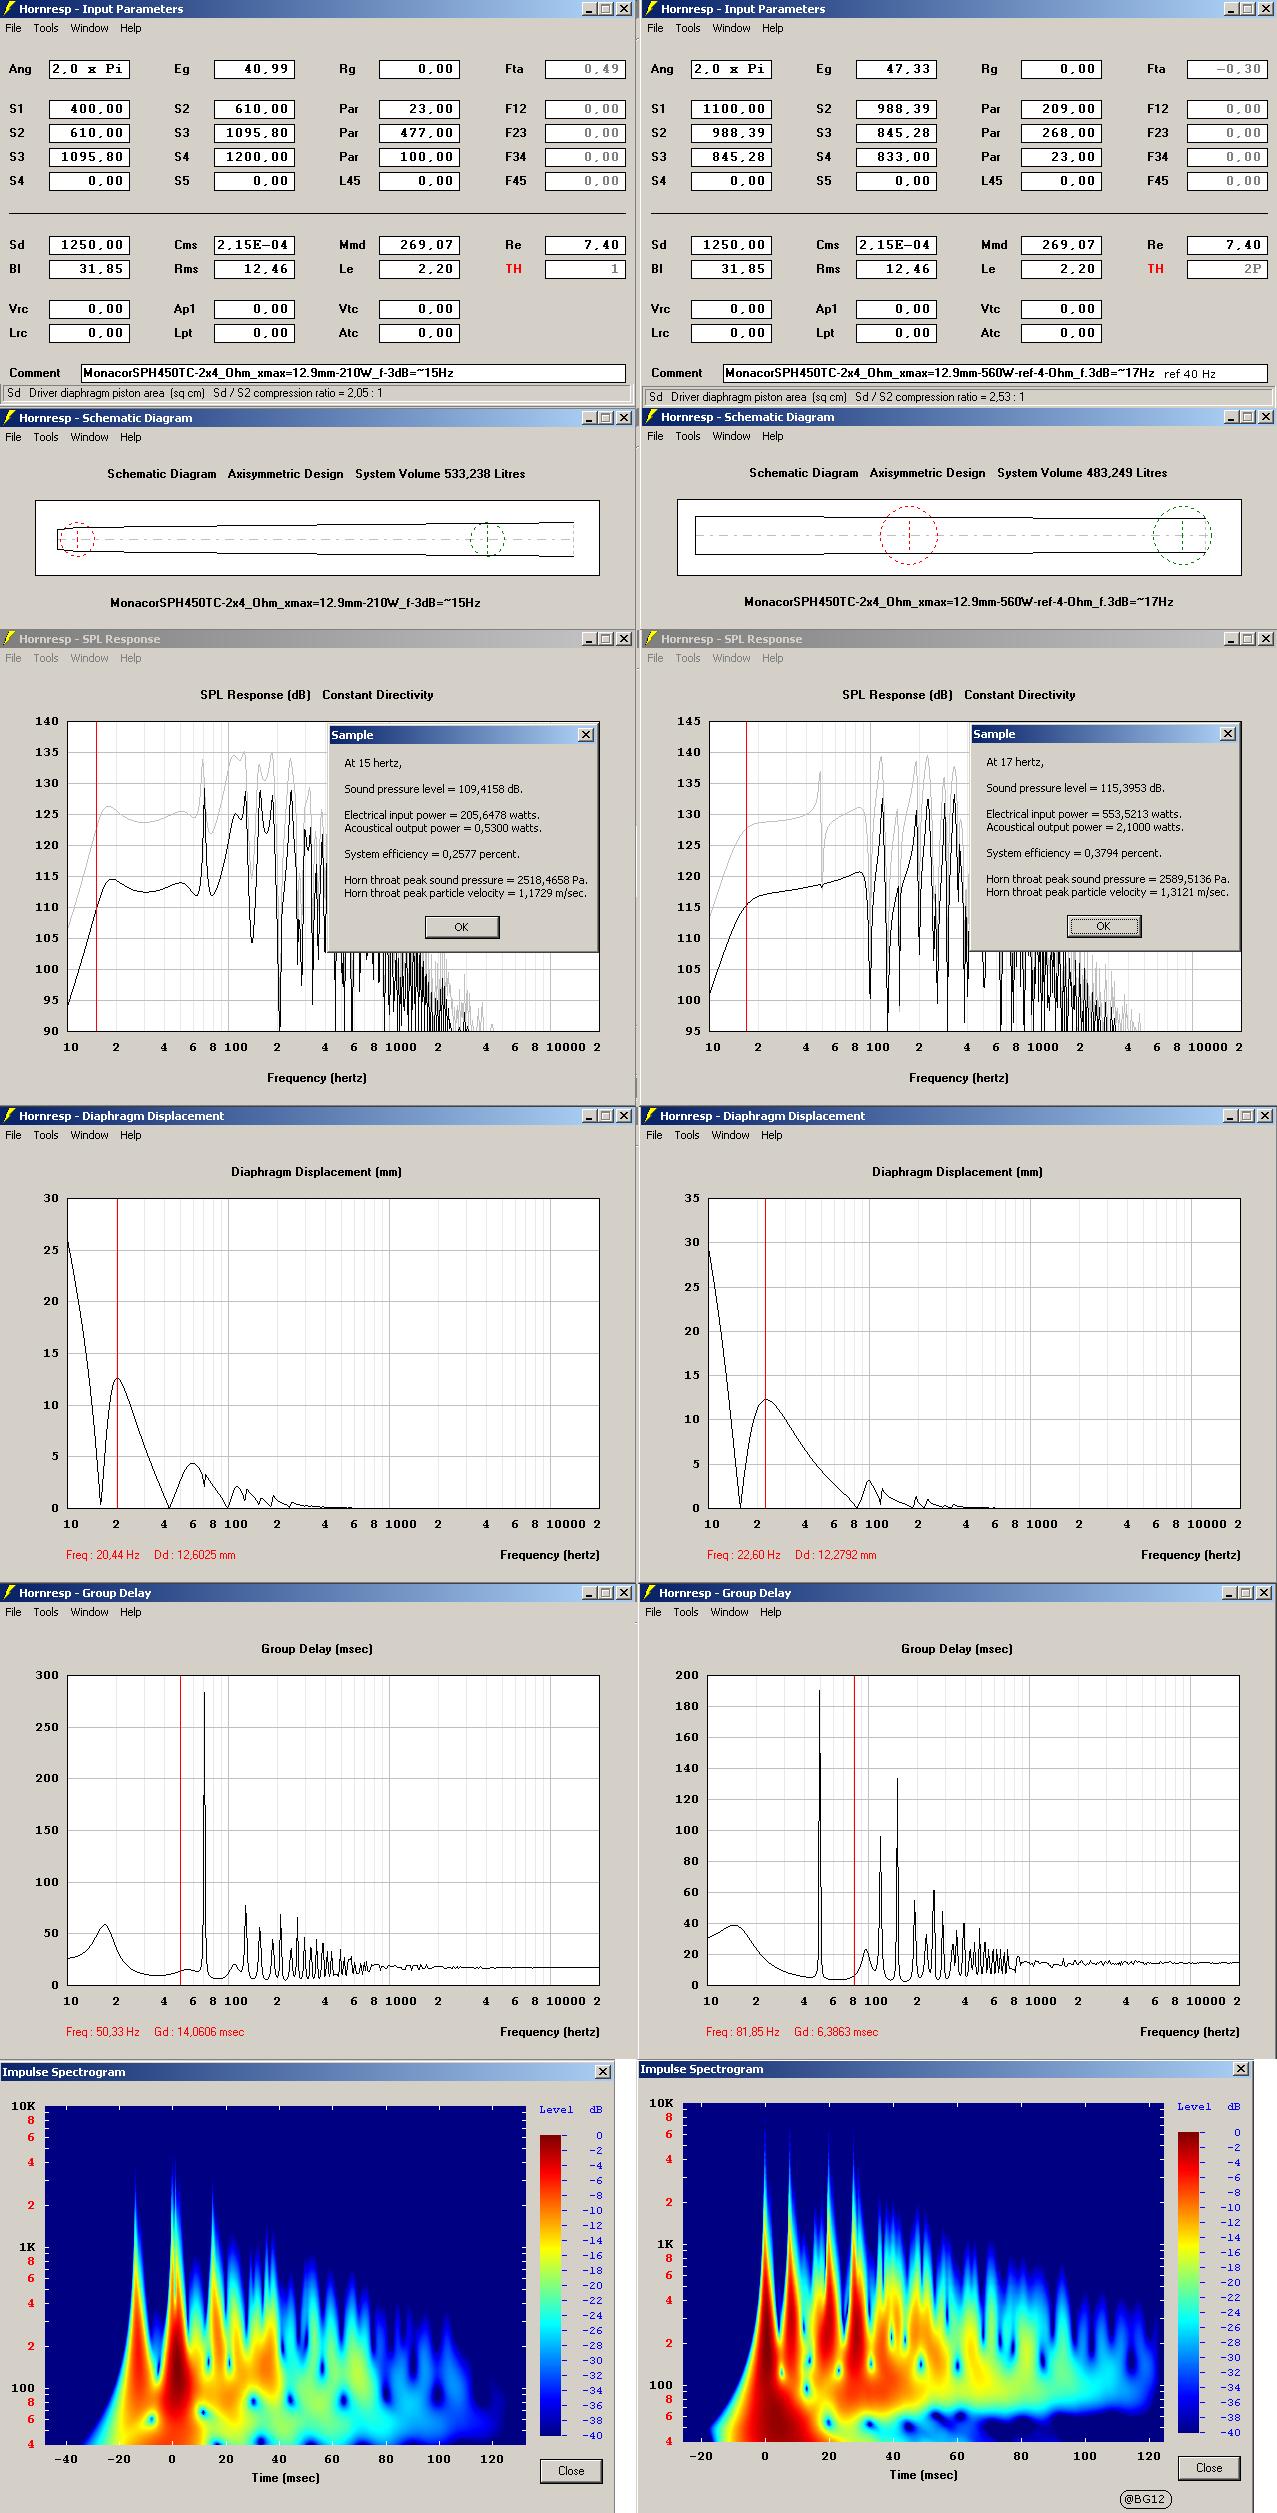The width and height of the screenshot is (1277, 2513).
Task: Click right Comment field with 17Hz text
Action: coord(995,373)
